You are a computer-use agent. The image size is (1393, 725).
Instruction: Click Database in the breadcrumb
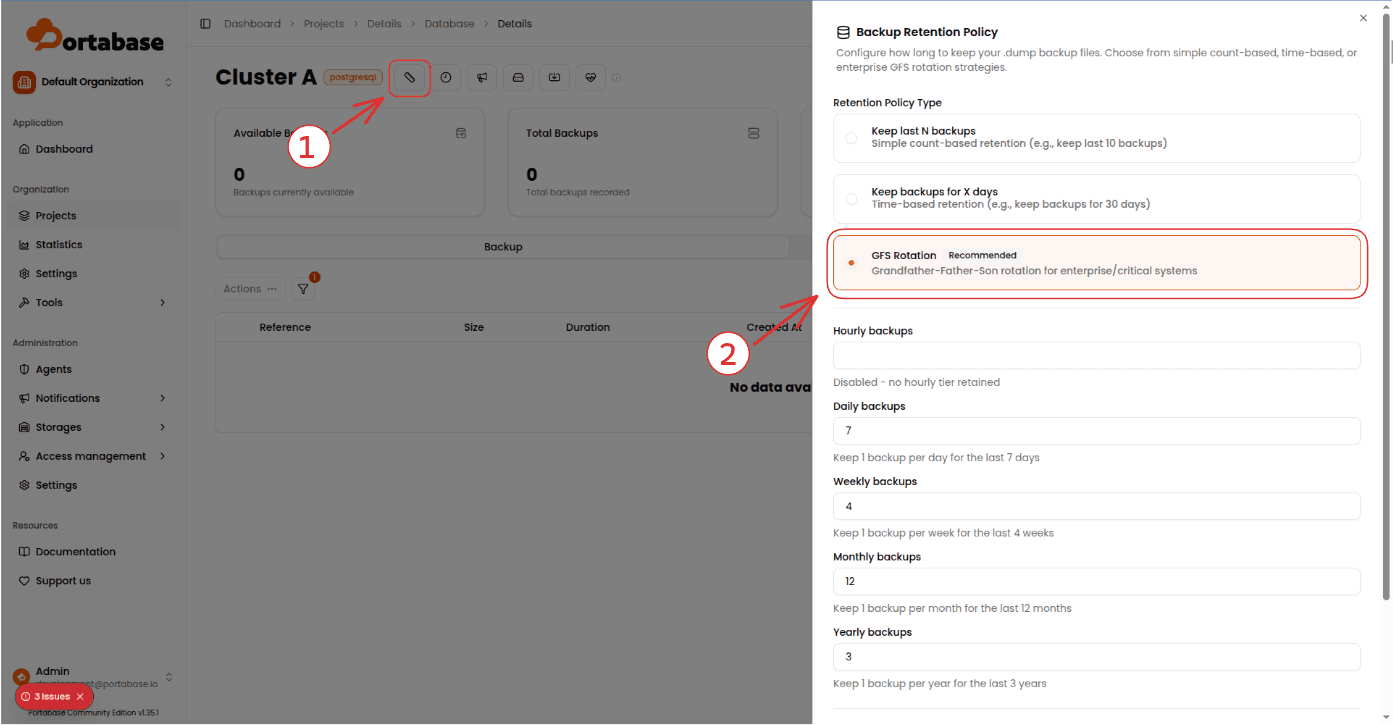click(450, 23)
